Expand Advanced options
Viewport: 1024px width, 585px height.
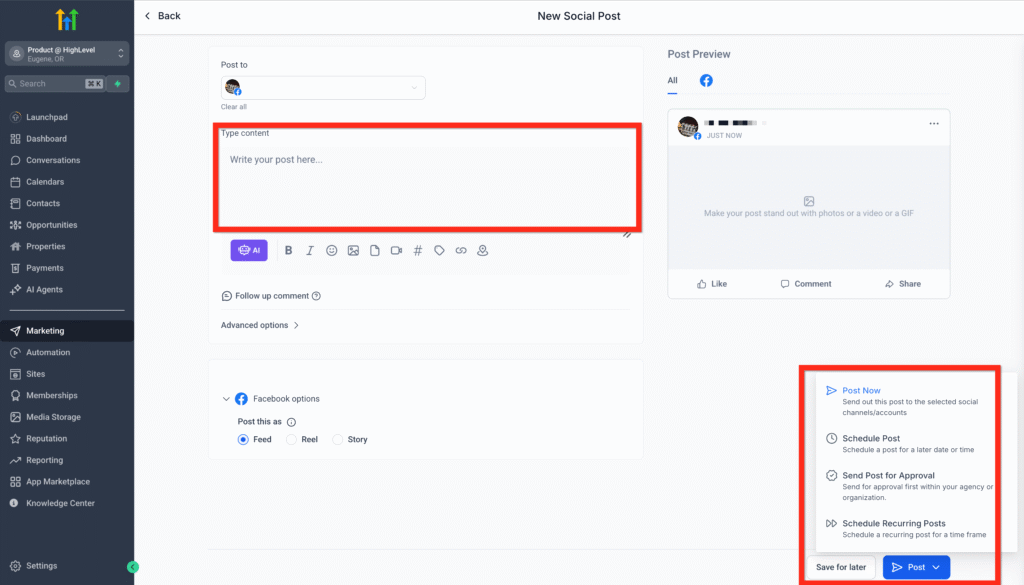tap(259, 325)
